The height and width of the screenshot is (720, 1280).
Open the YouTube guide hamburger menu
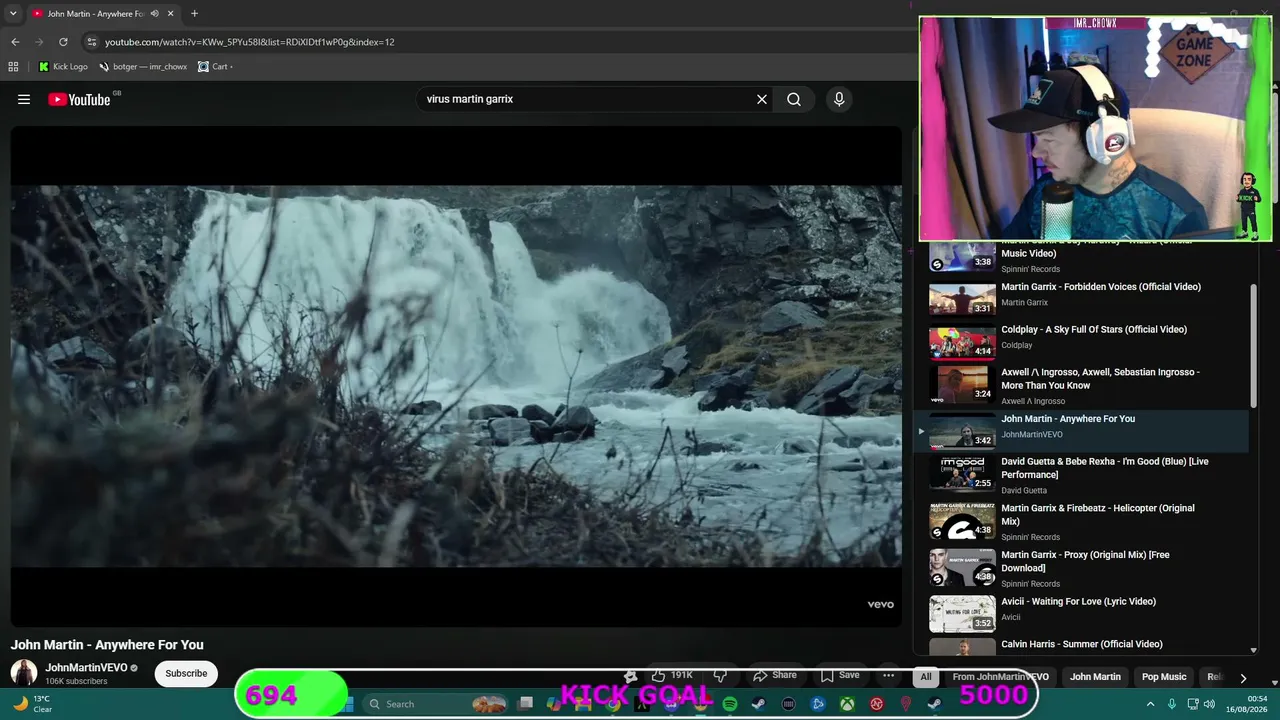point(24,99)
